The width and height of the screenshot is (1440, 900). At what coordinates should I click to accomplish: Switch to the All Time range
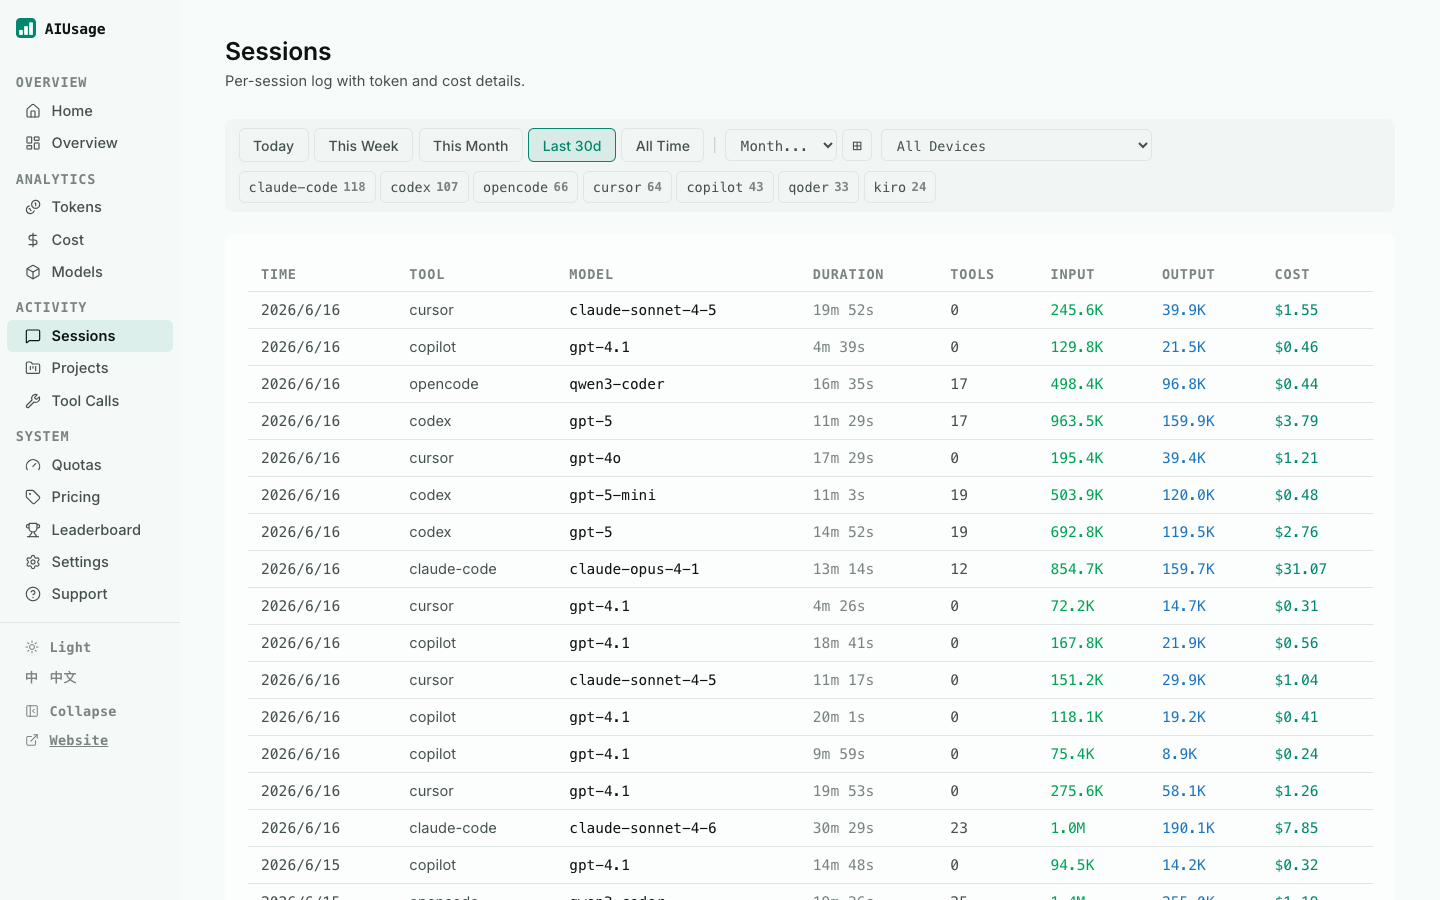663,146
